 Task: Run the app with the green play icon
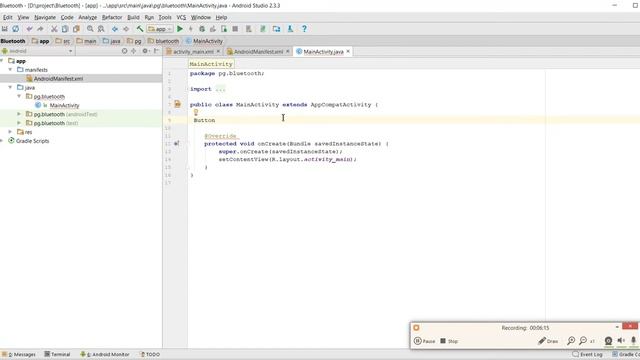pyautogui.click(x=180, y=29)
